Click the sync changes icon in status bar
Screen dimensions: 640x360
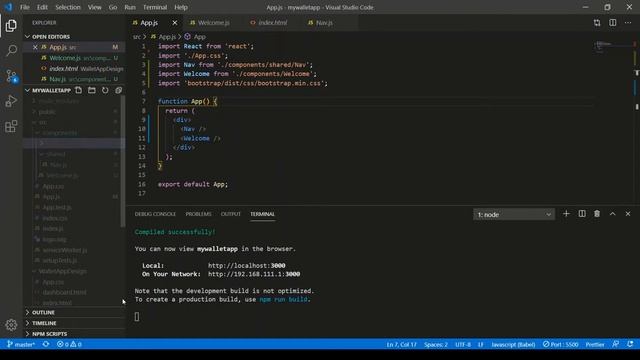[46, 344]
